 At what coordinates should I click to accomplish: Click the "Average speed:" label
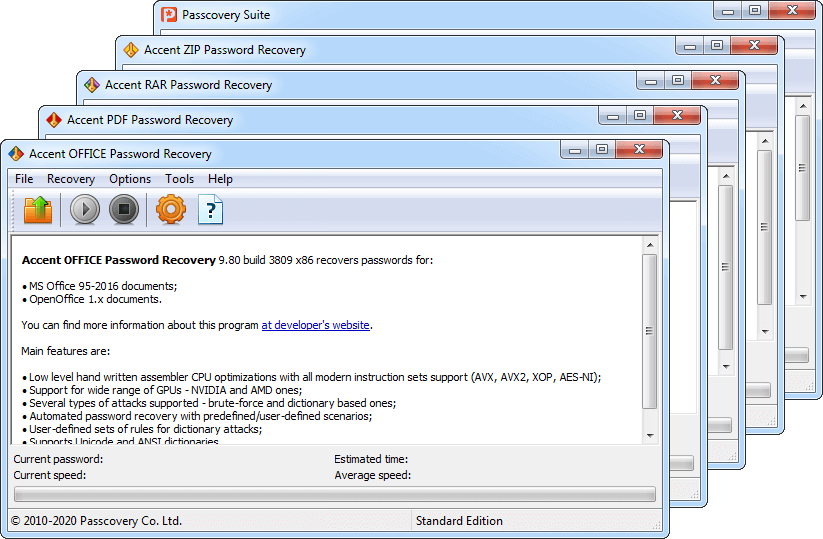(373, 475)
